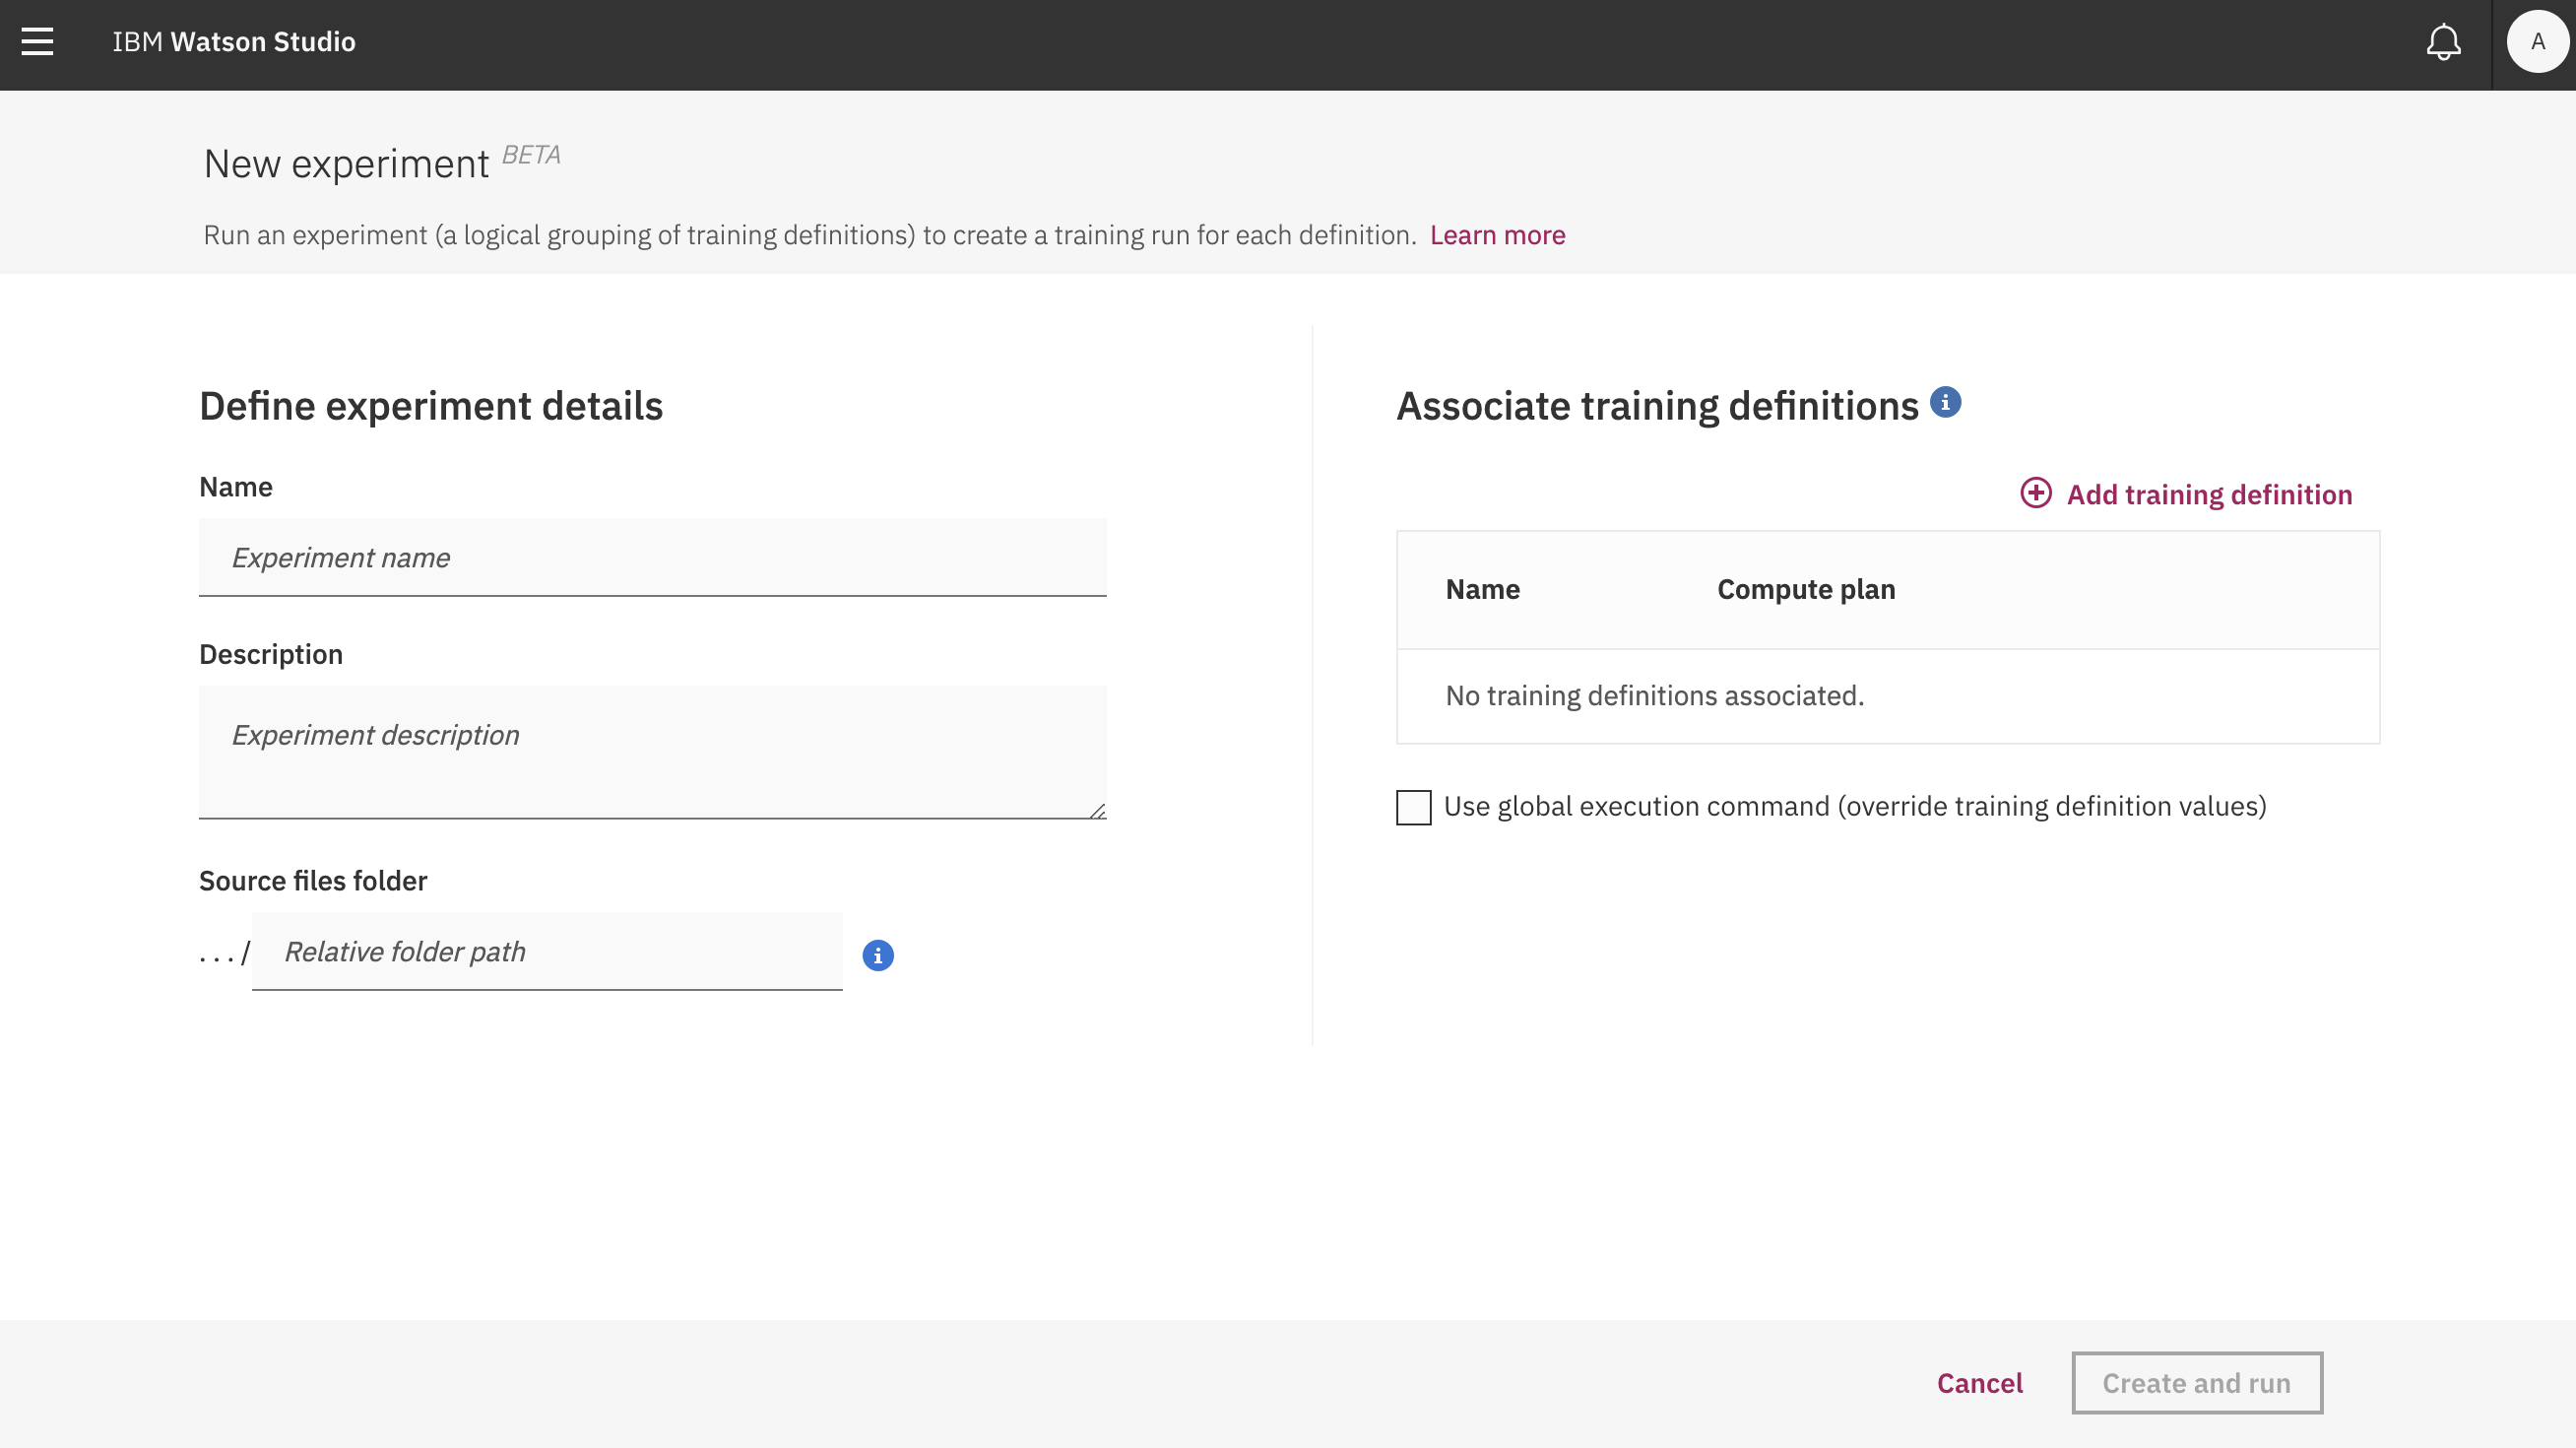Image resolution: width=2576 pixels, height=1448 pixels.
Task: Click the description resize handle corner
Action: coord(1097,811)
